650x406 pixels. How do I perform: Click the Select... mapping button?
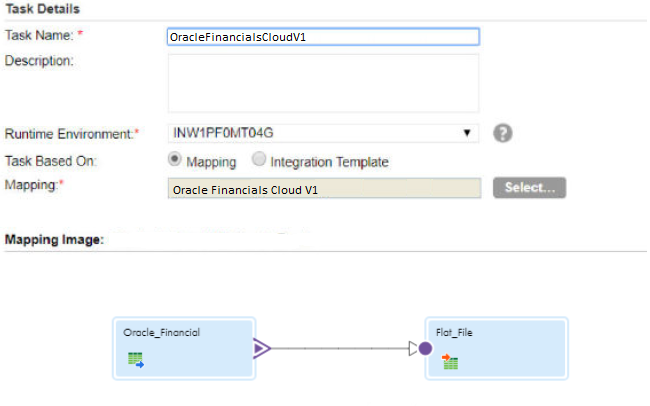coord(529,187)
